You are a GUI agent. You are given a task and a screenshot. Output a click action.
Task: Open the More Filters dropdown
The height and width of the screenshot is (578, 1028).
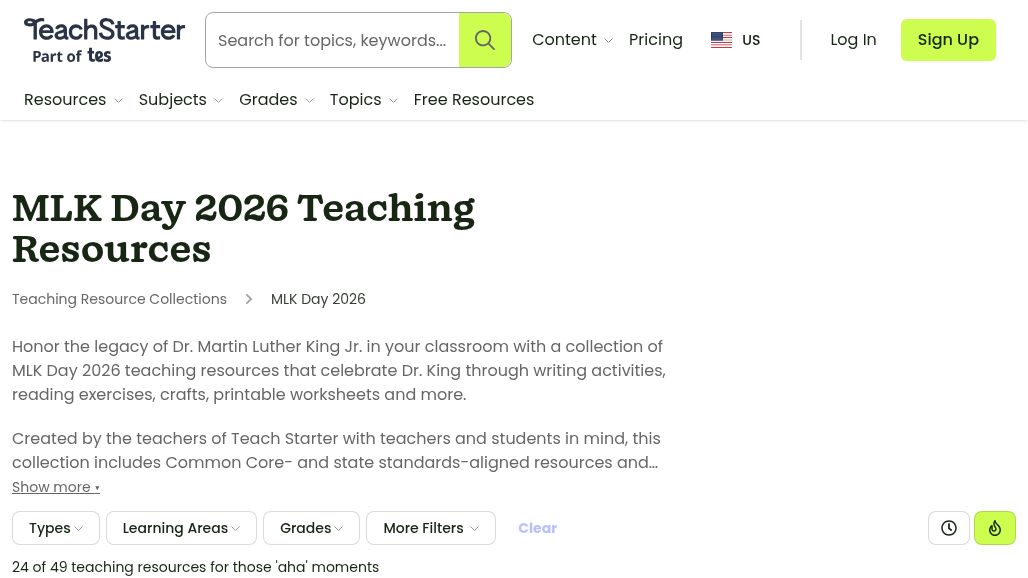pos(430,528)
